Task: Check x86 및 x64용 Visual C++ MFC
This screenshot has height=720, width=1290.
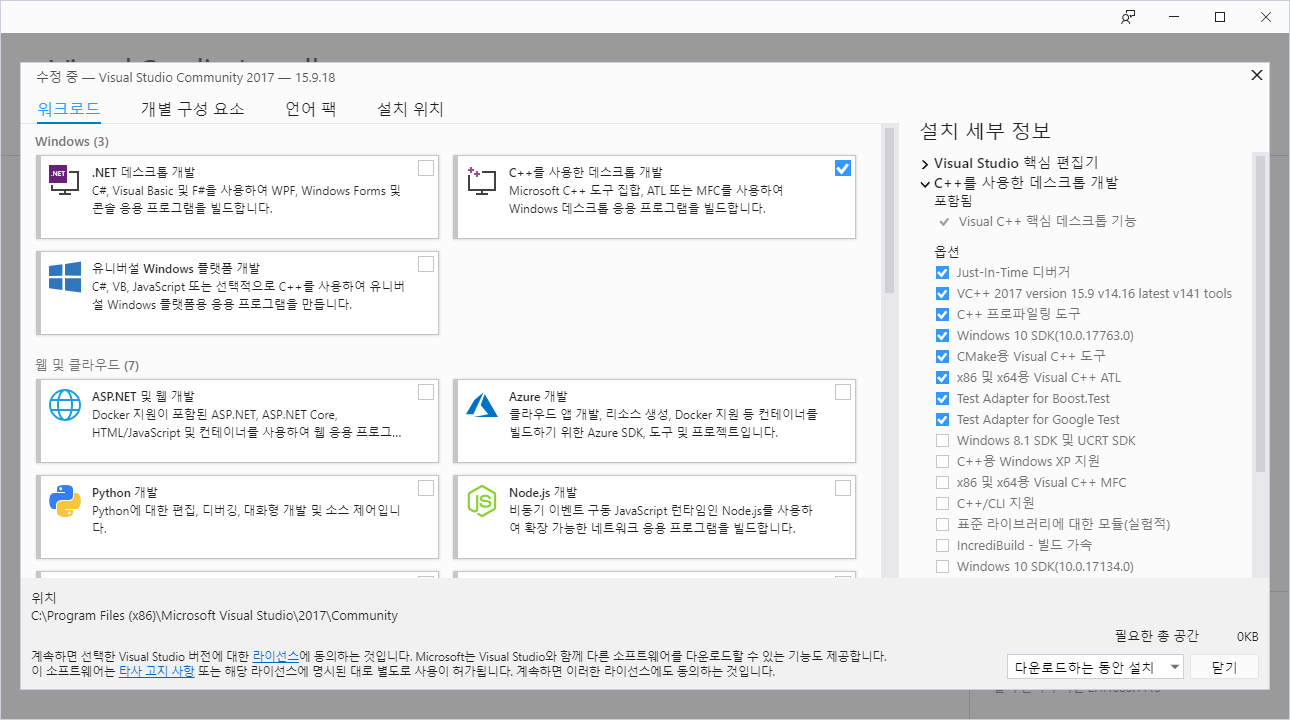Action: pyautogui.click(x=942, y=483)
